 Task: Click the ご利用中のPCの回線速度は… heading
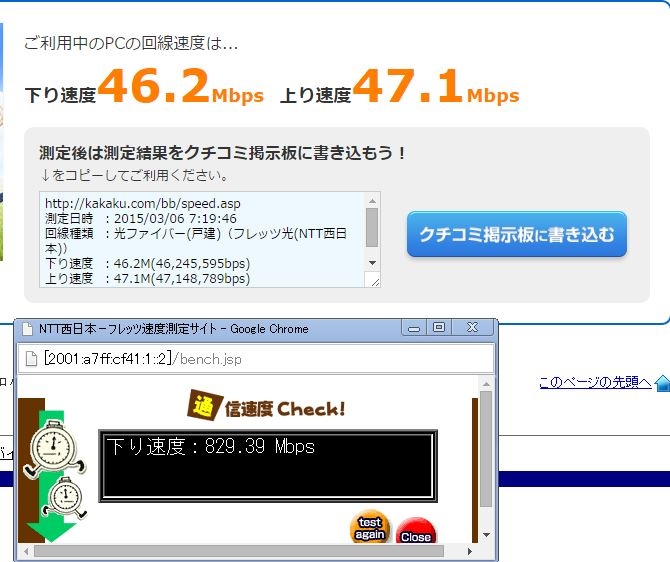[131, 43]
